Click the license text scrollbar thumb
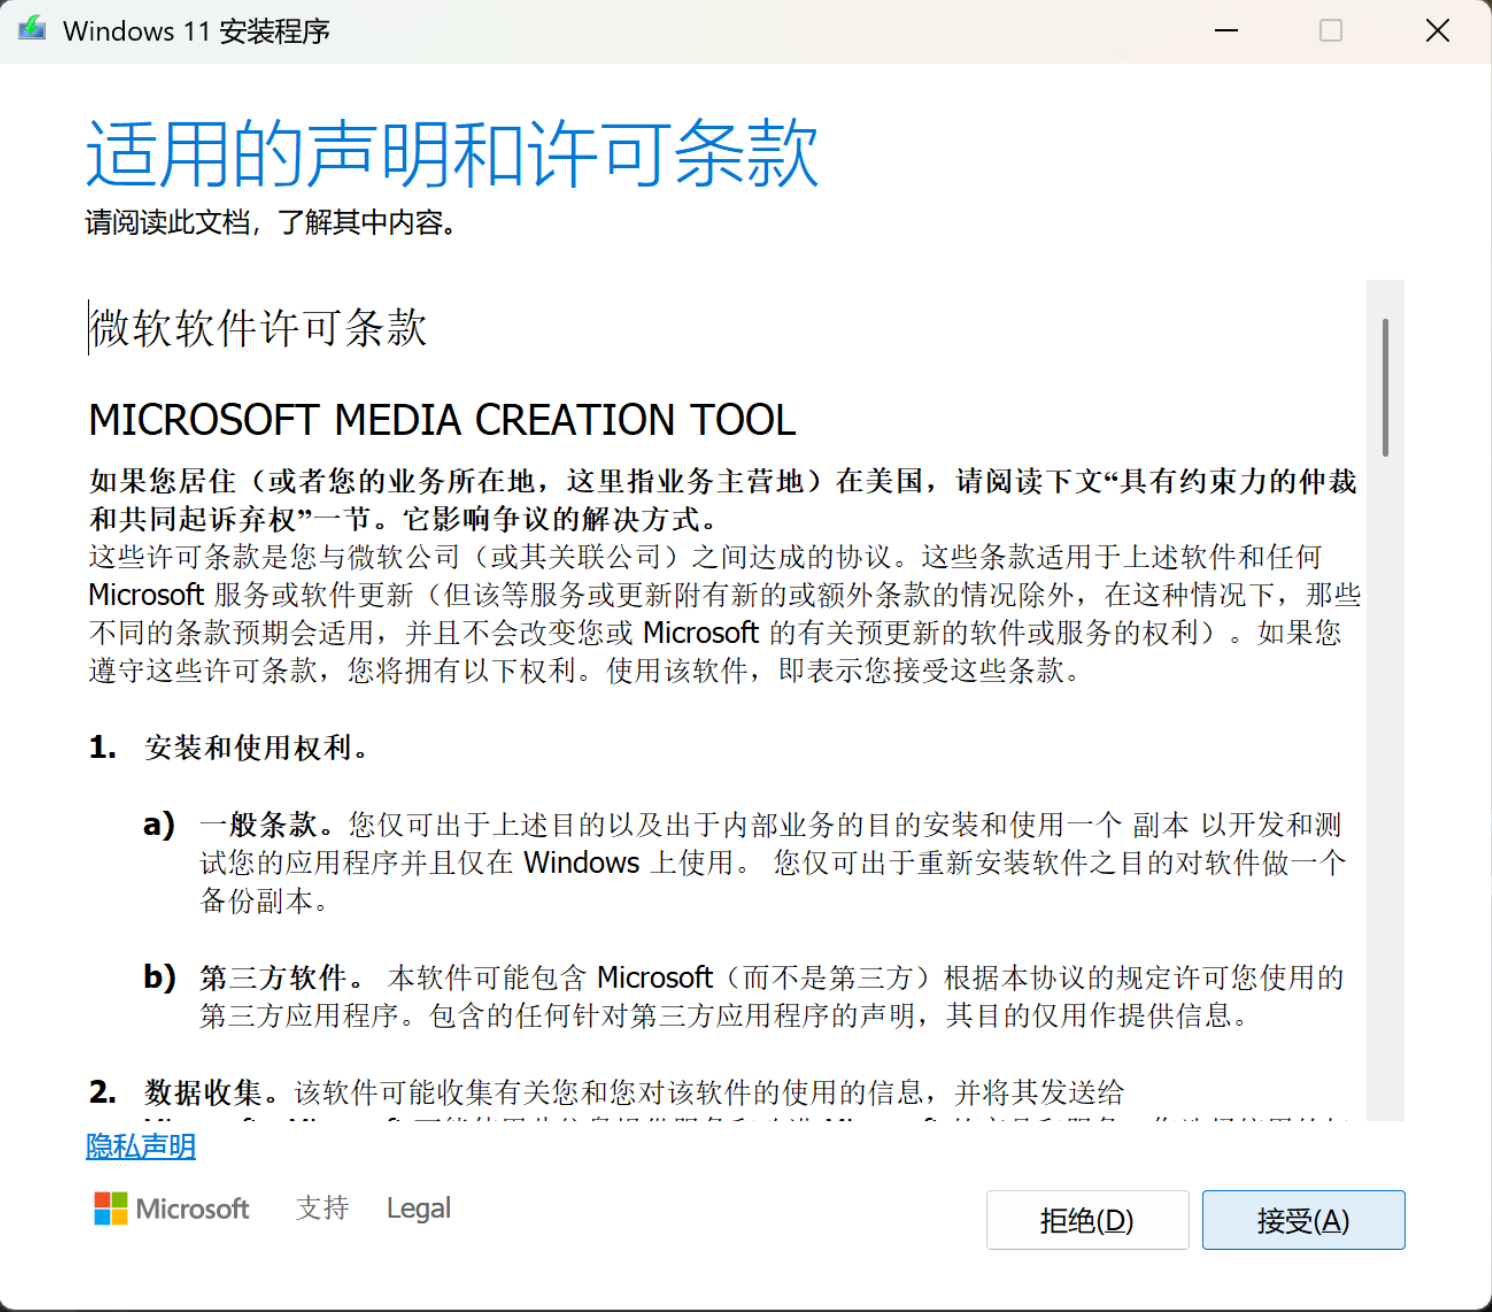 click(1385, 387)
